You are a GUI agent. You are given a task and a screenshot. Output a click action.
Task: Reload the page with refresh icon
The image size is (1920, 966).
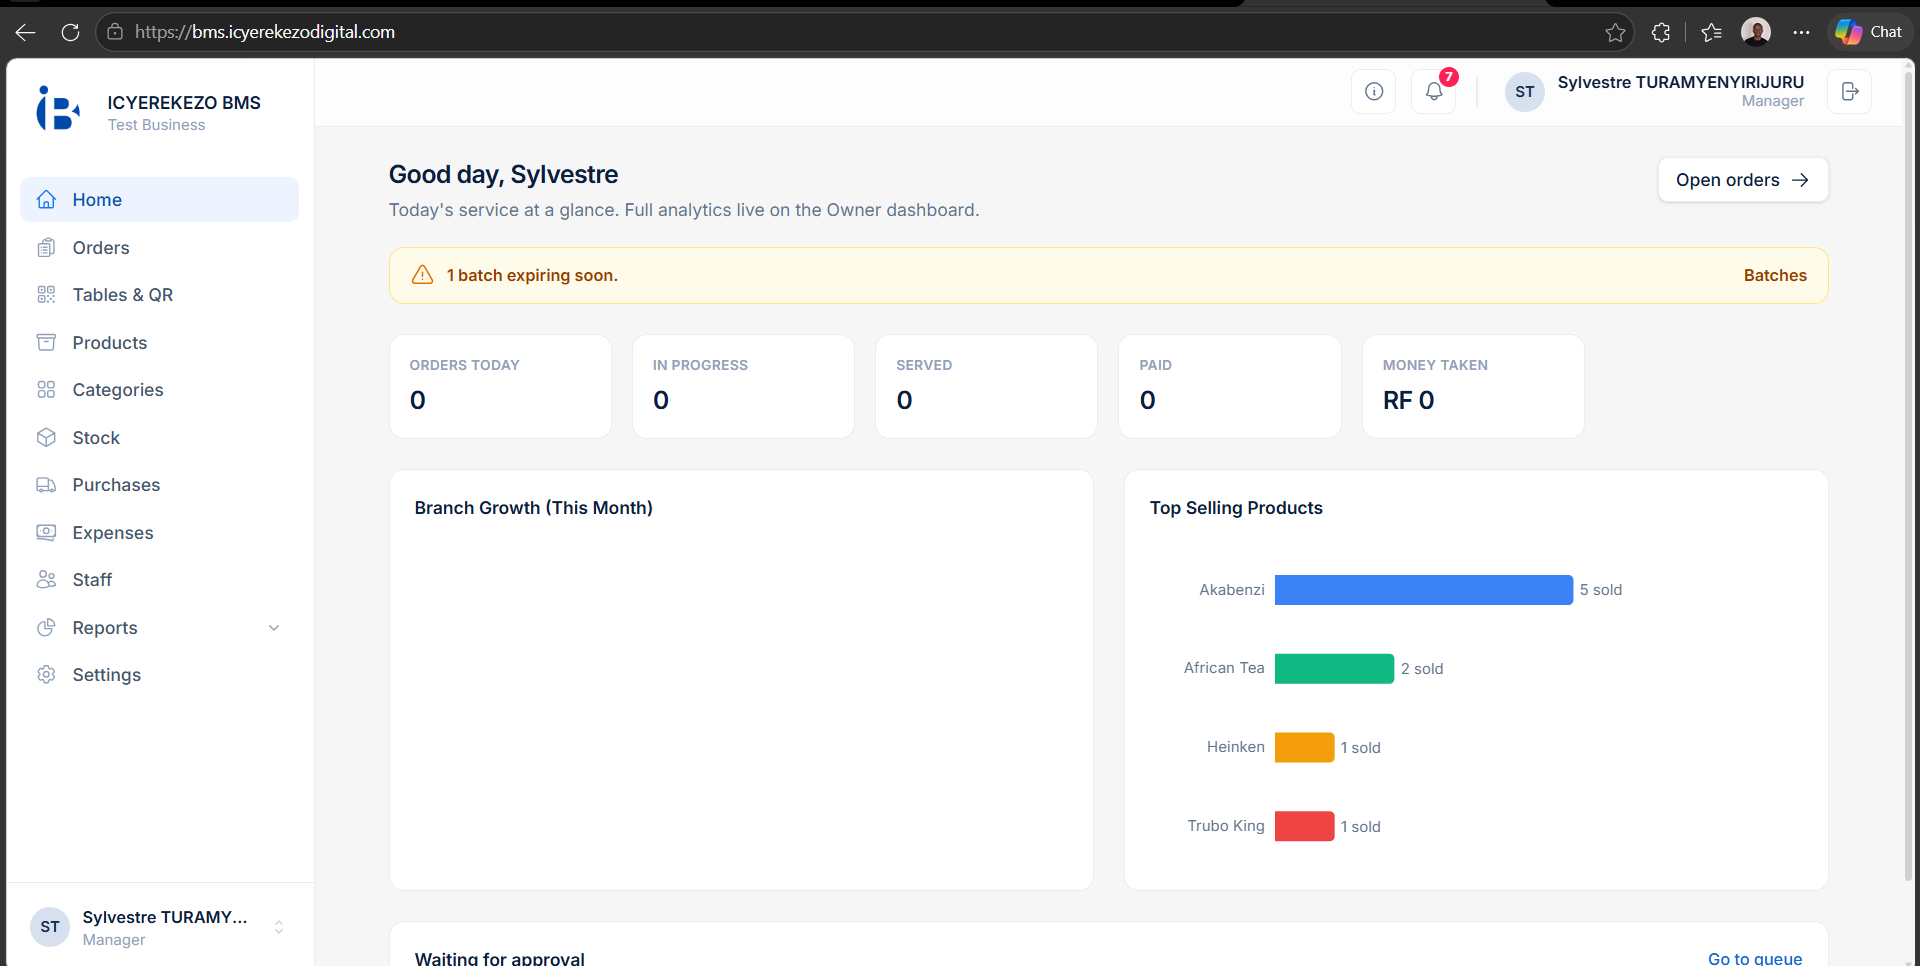(x=70, y=32)
